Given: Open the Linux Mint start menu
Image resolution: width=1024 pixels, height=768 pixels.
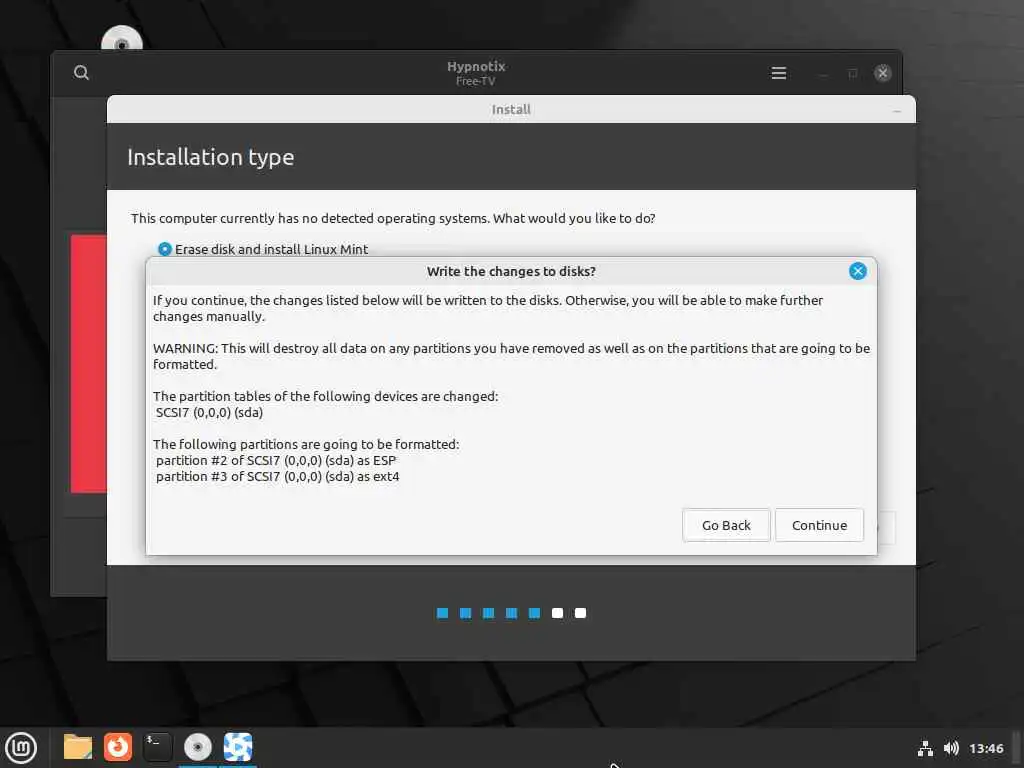Looking at the screenshot, I should (x=21, y=748).
